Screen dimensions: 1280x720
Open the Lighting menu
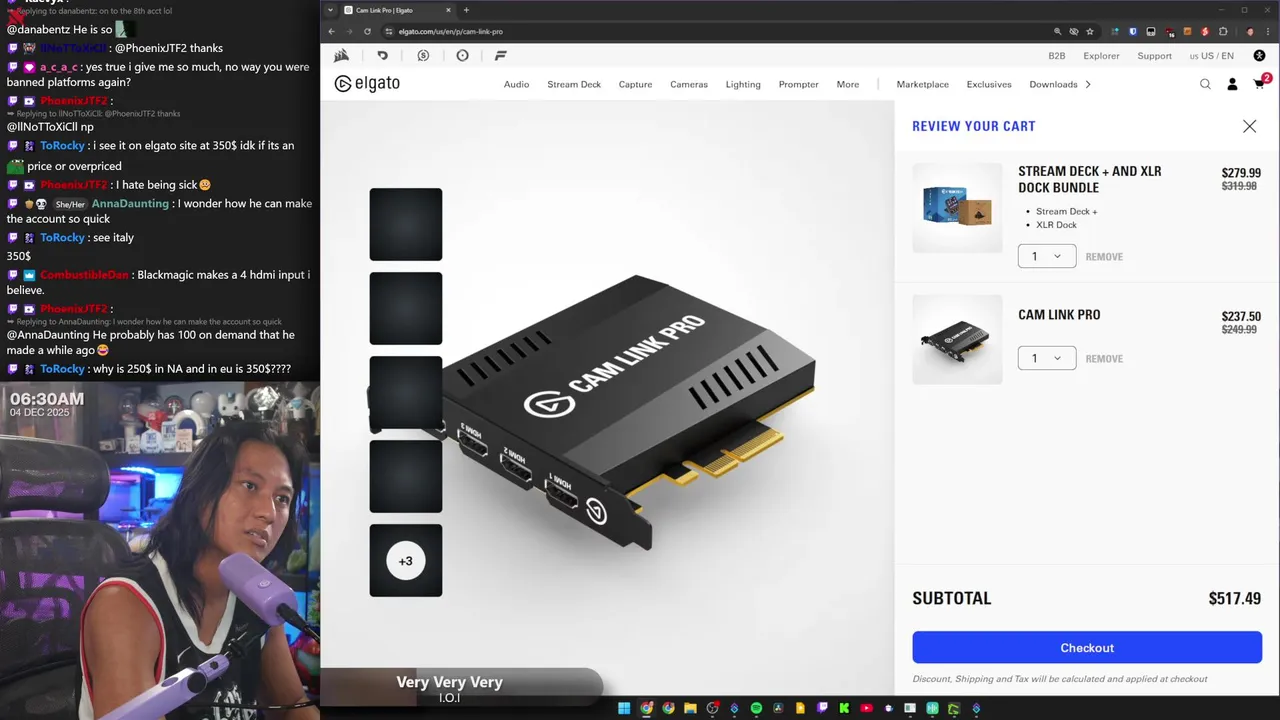point(743,84)
